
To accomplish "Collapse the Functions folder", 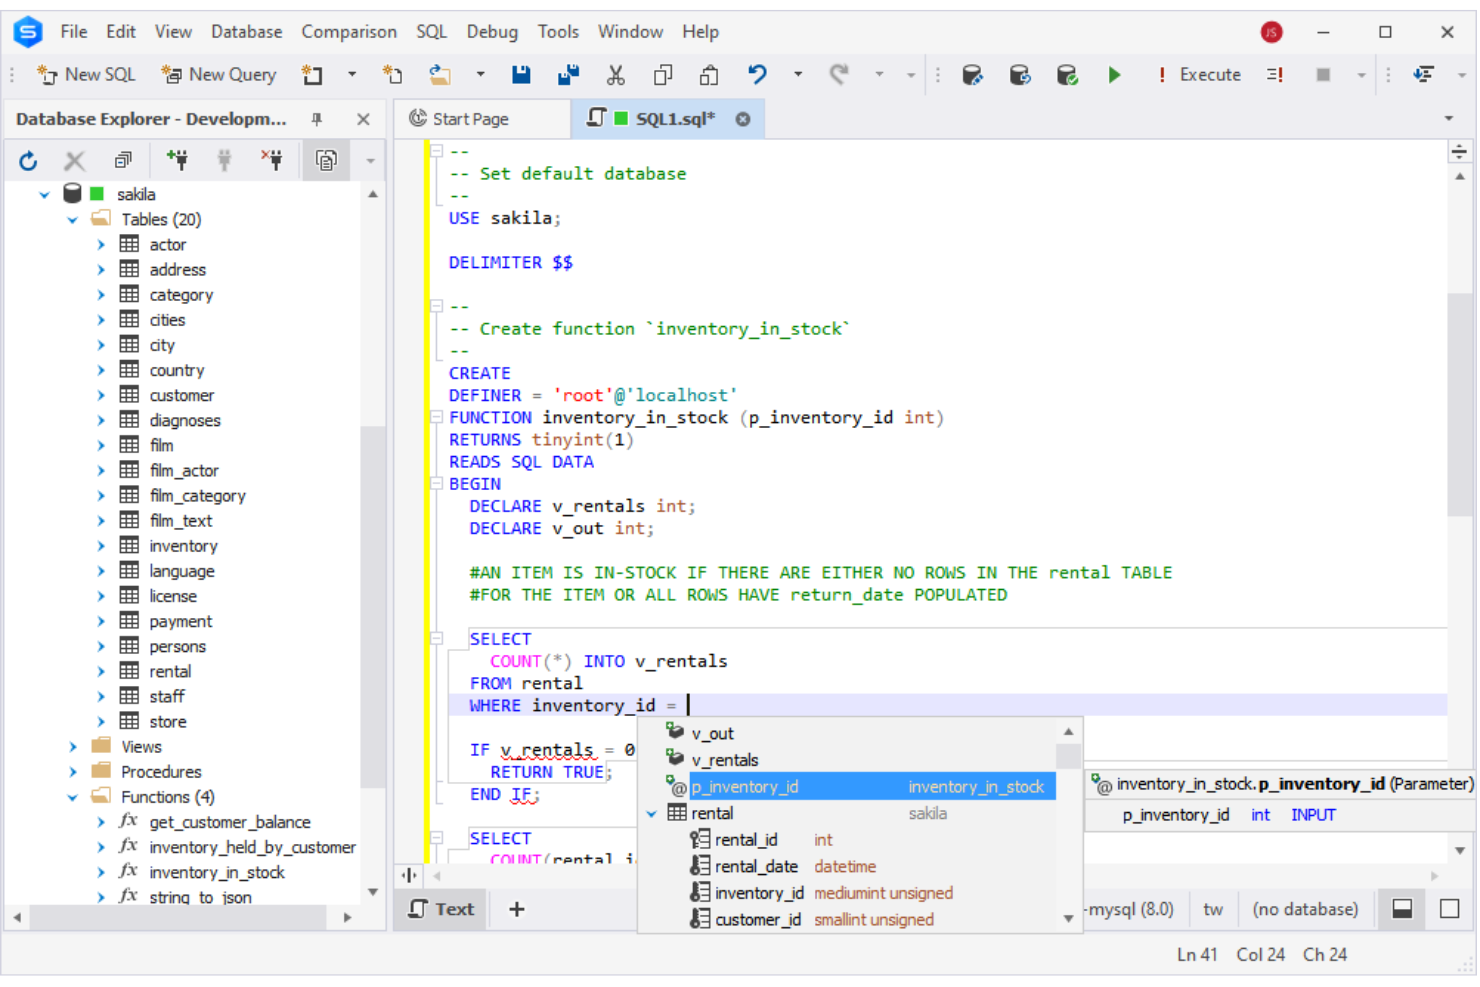I will point(71,797).
